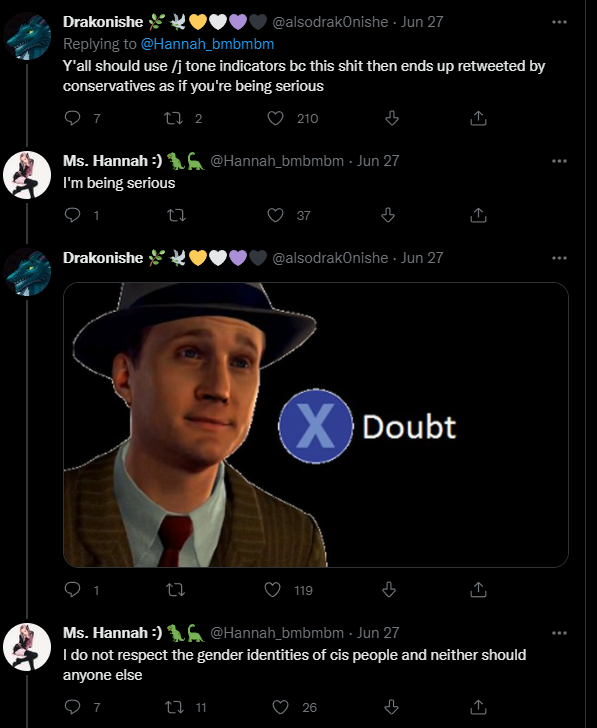
Task: Open the Doubt meme image
Action: [316, 425]
